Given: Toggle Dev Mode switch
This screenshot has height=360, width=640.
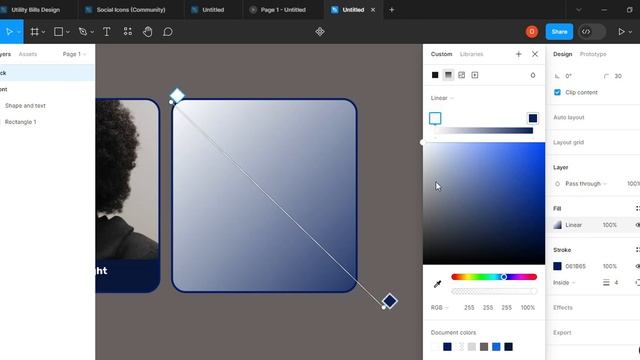Looking at the screenshot, I should click(591, 31).
